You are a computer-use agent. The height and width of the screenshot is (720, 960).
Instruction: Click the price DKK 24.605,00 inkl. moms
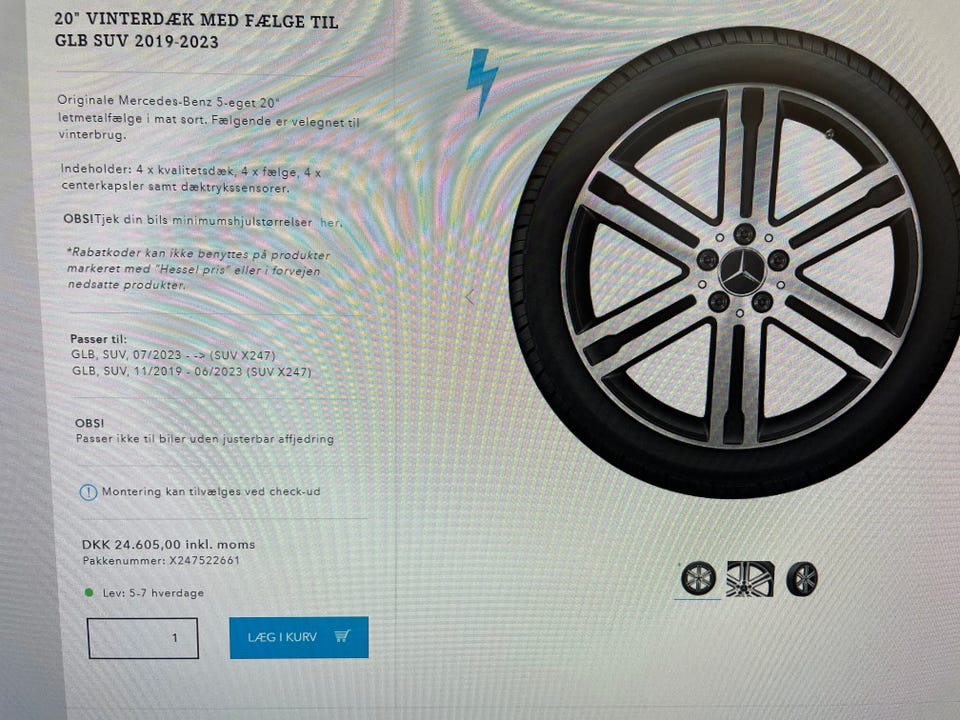point(168,544)
